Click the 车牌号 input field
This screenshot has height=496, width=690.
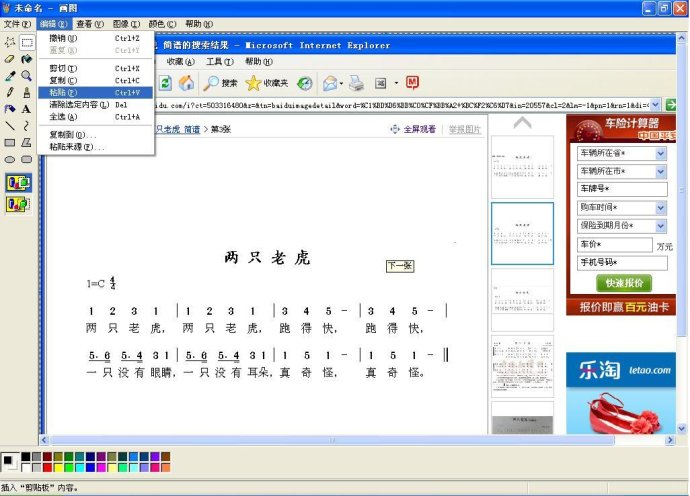[622, 189]
